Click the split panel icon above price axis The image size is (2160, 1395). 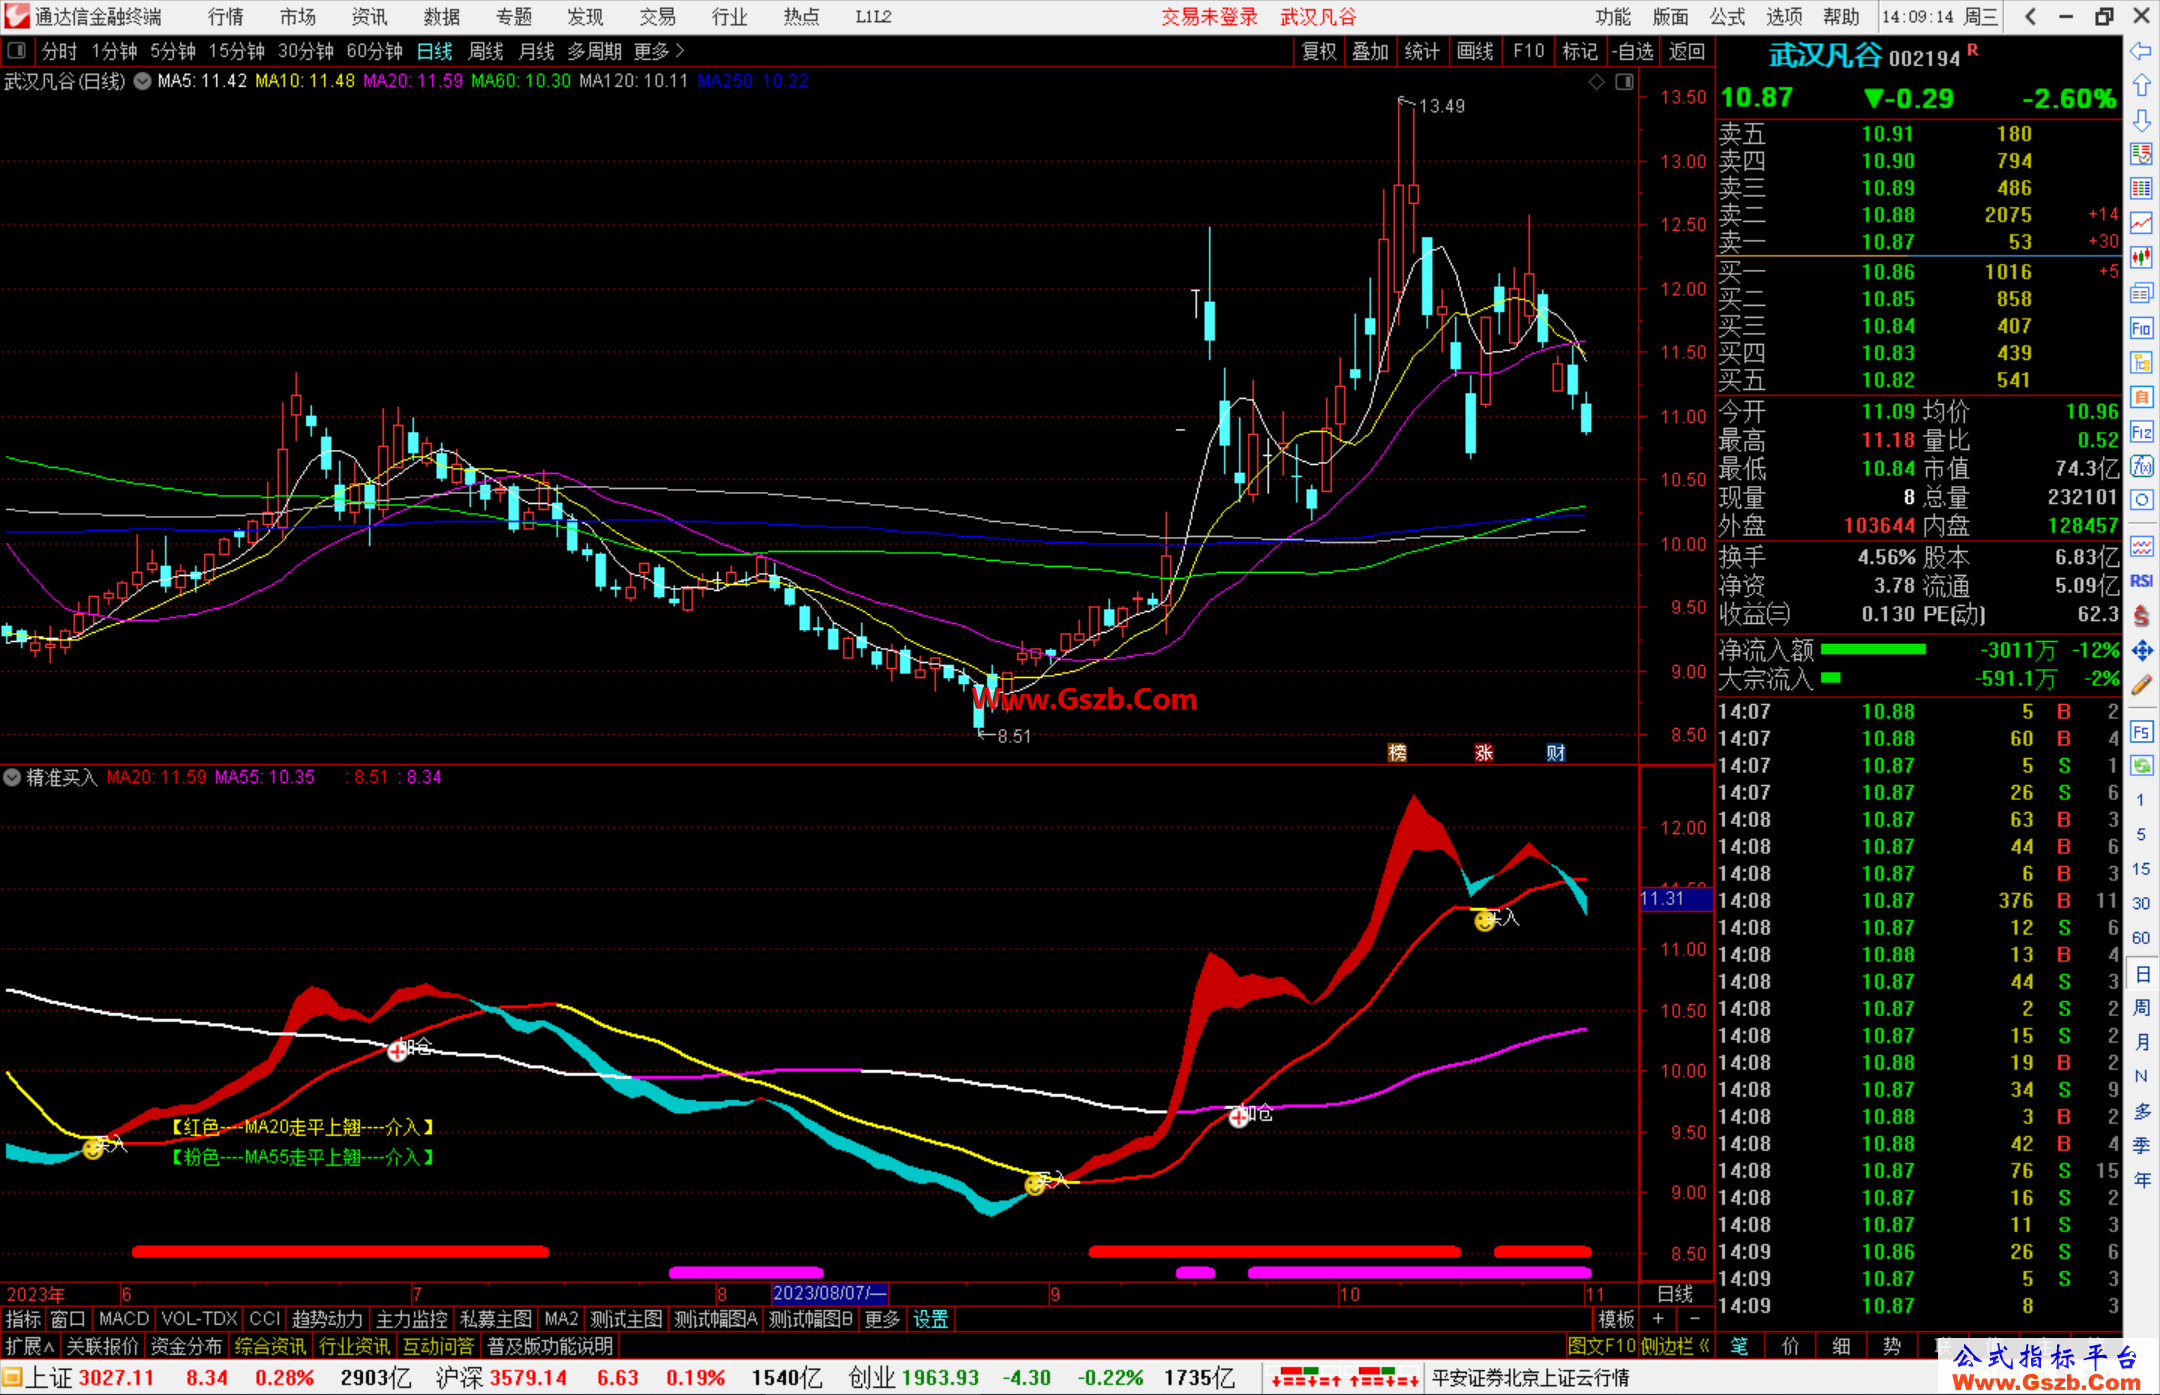coord(1624,82)
